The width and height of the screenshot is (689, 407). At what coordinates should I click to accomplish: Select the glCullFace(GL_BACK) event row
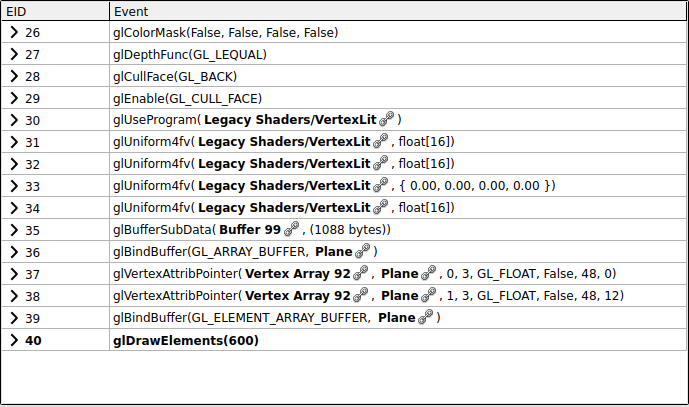pyautogui.click(x=344, y=76)
